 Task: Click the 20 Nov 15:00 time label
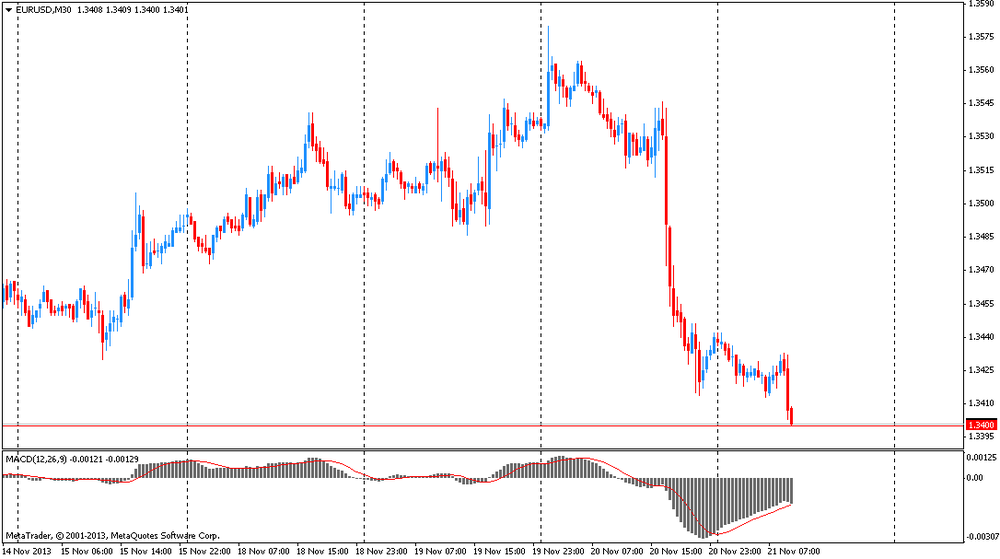(677, 551)
